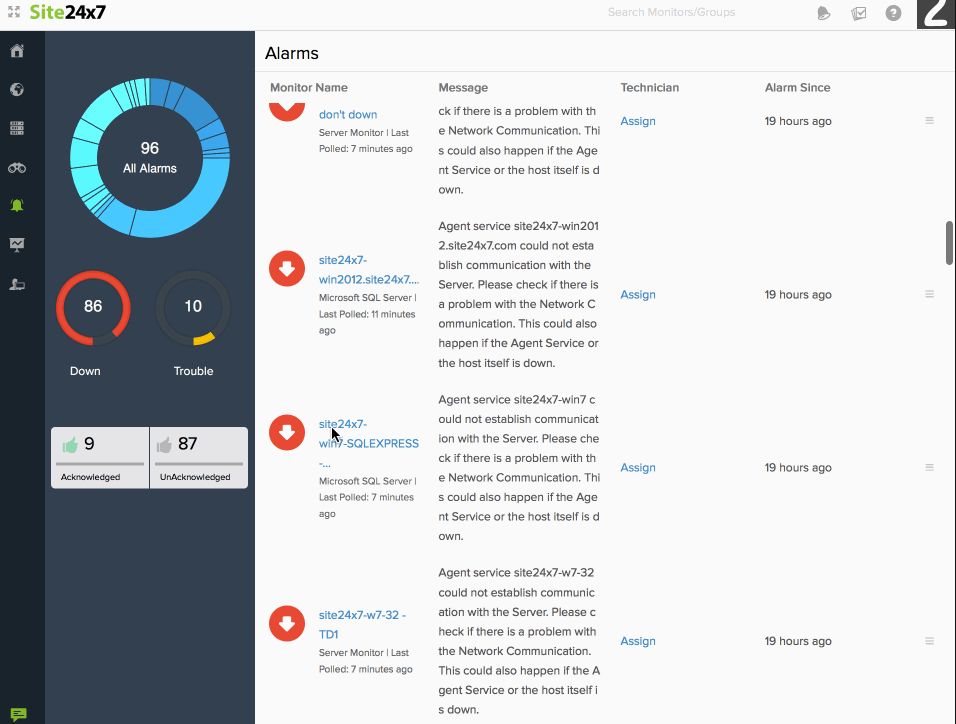
Task: Click the down status icon for site24x7-w7-32 - TD1
Action: point(287,623)
